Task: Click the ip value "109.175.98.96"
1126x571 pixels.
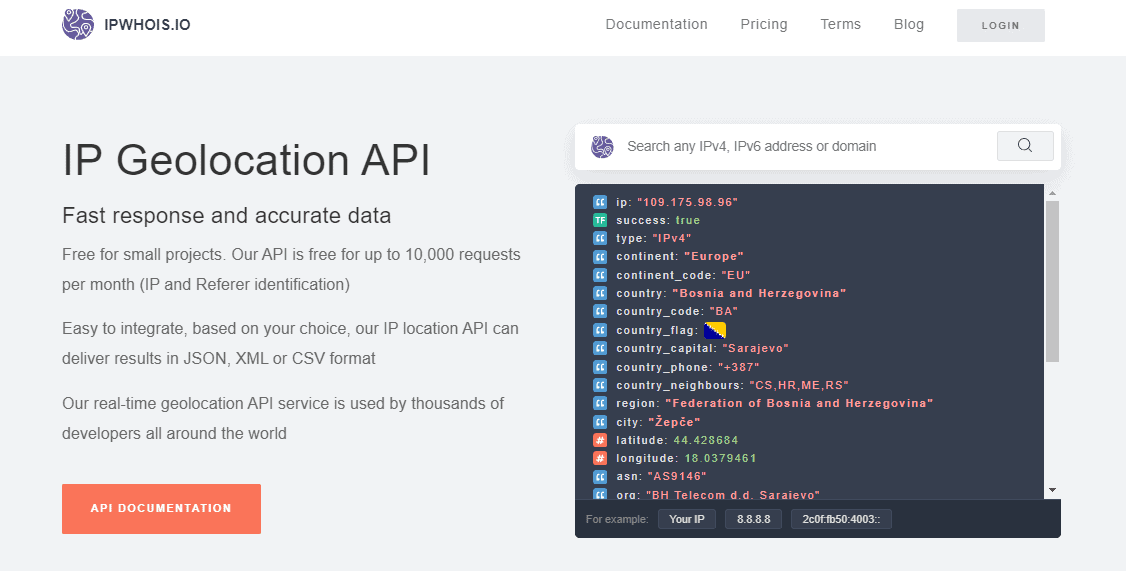Action: (x=687, y=202)
